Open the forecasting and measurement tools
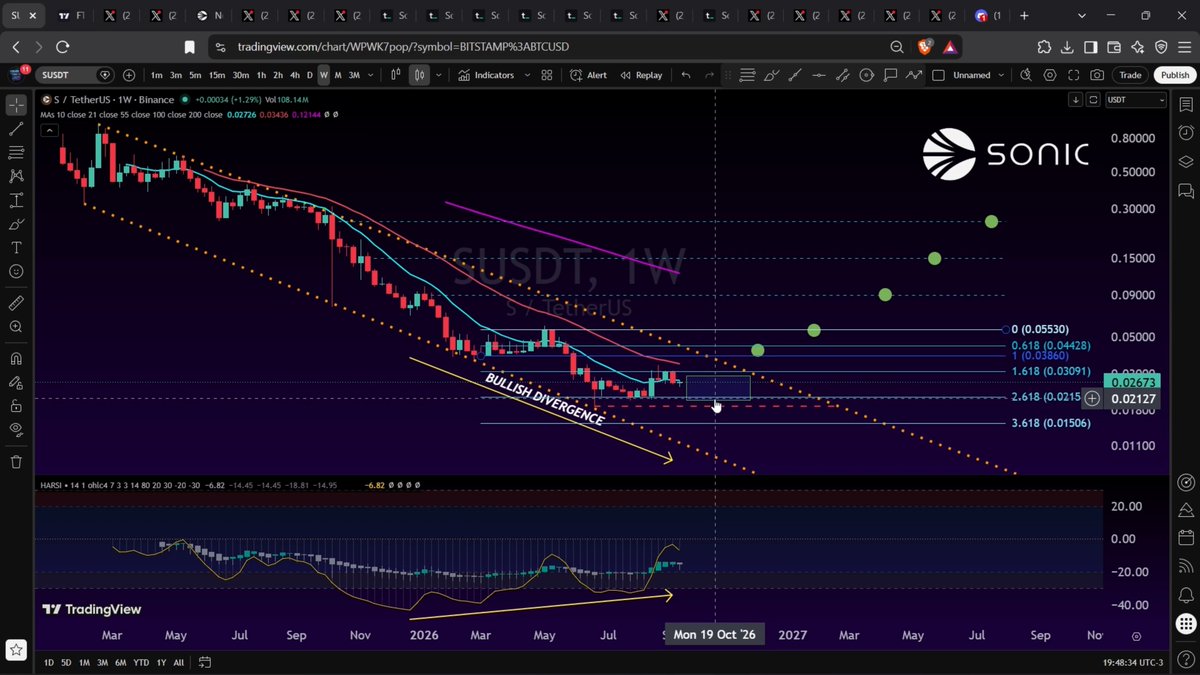Viewport: 1200px width, 675px height. click(x=16, y=200)
